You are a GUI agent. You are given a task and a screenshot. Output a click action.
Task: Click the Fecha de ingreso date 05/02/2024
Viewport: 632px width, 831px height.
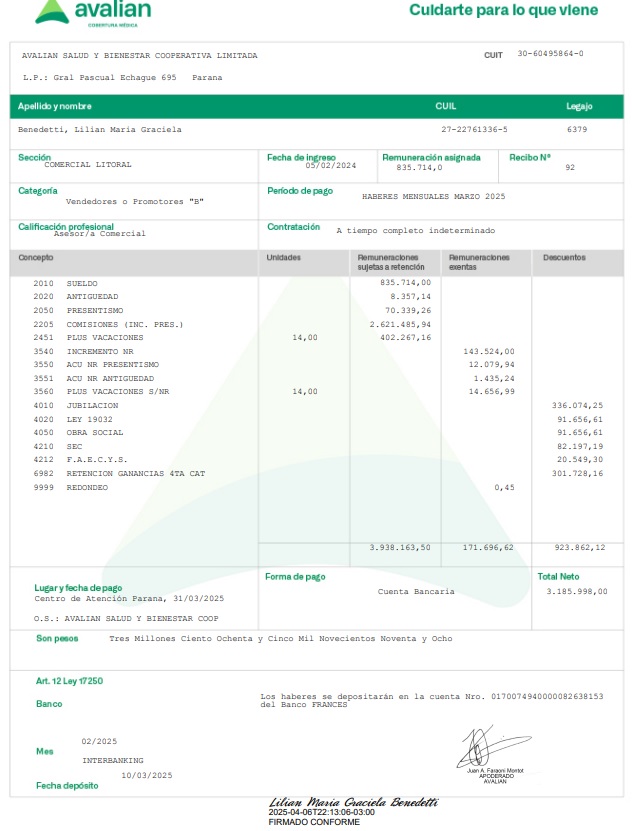330,165
